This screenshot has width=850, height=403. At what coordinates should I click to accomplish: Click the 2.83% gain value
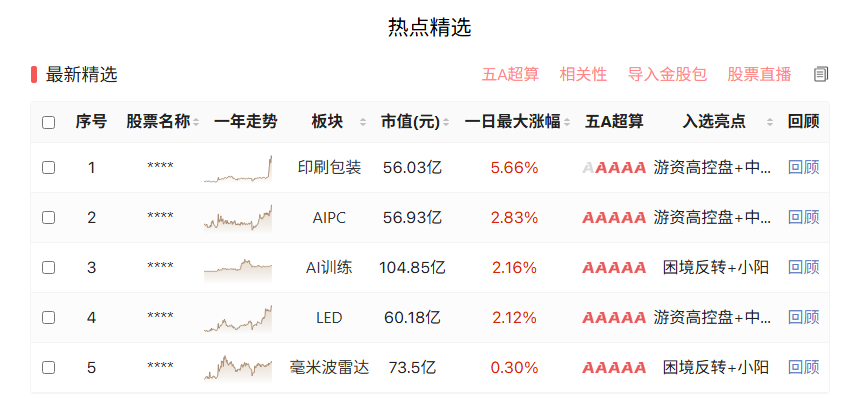(514, 218)
